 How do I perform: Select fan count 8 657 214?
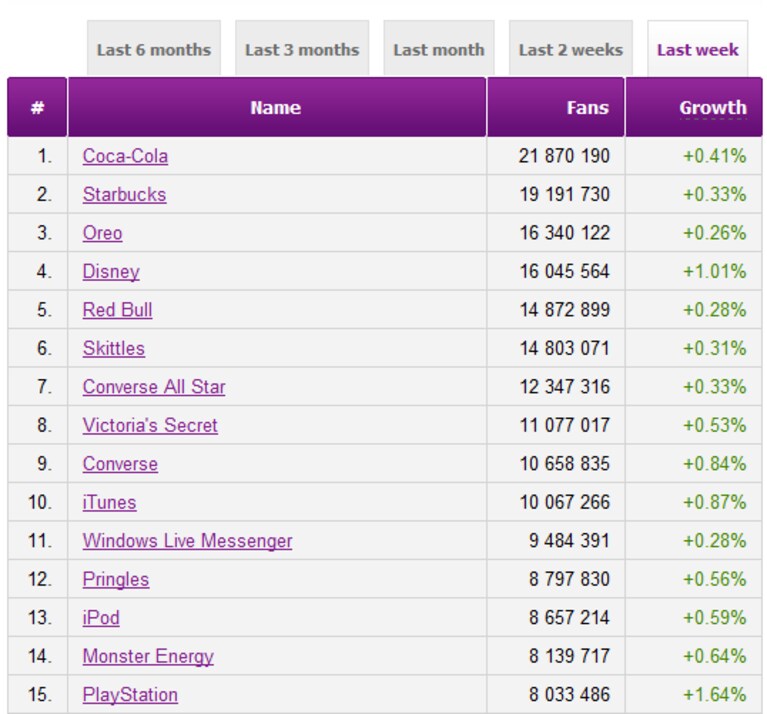(x=569, y=618)
